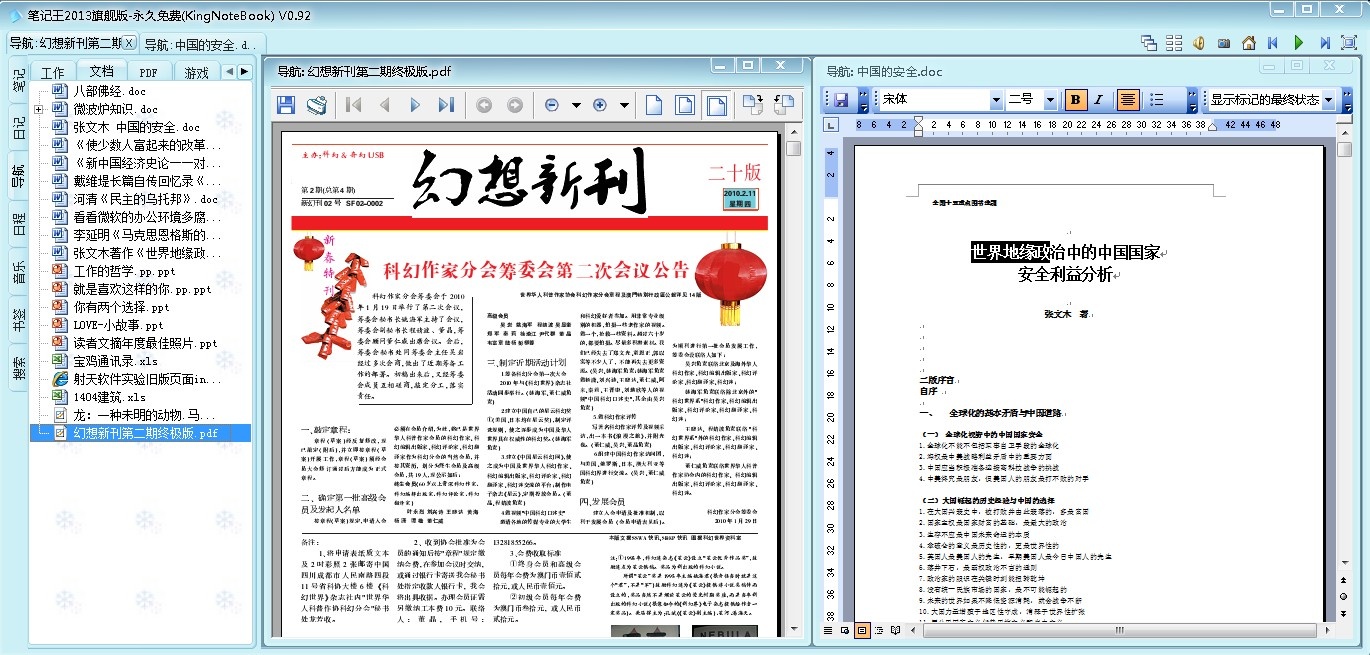The height and width of the screenshot is (655, 1370).
Task: Open the 日记 sidebar tab
Action: [19, 128]
